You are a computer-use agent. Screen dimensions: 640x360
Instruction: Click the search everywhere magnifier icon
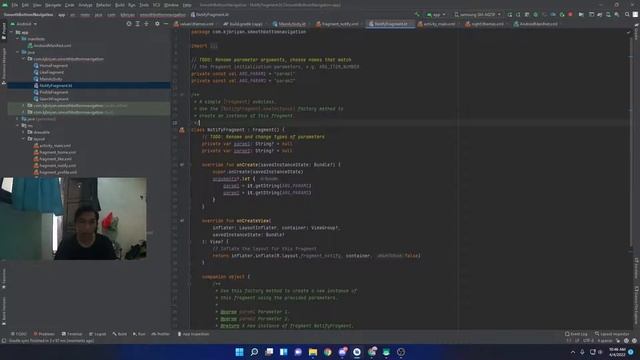pyautogui.click(x=627, y=15)
